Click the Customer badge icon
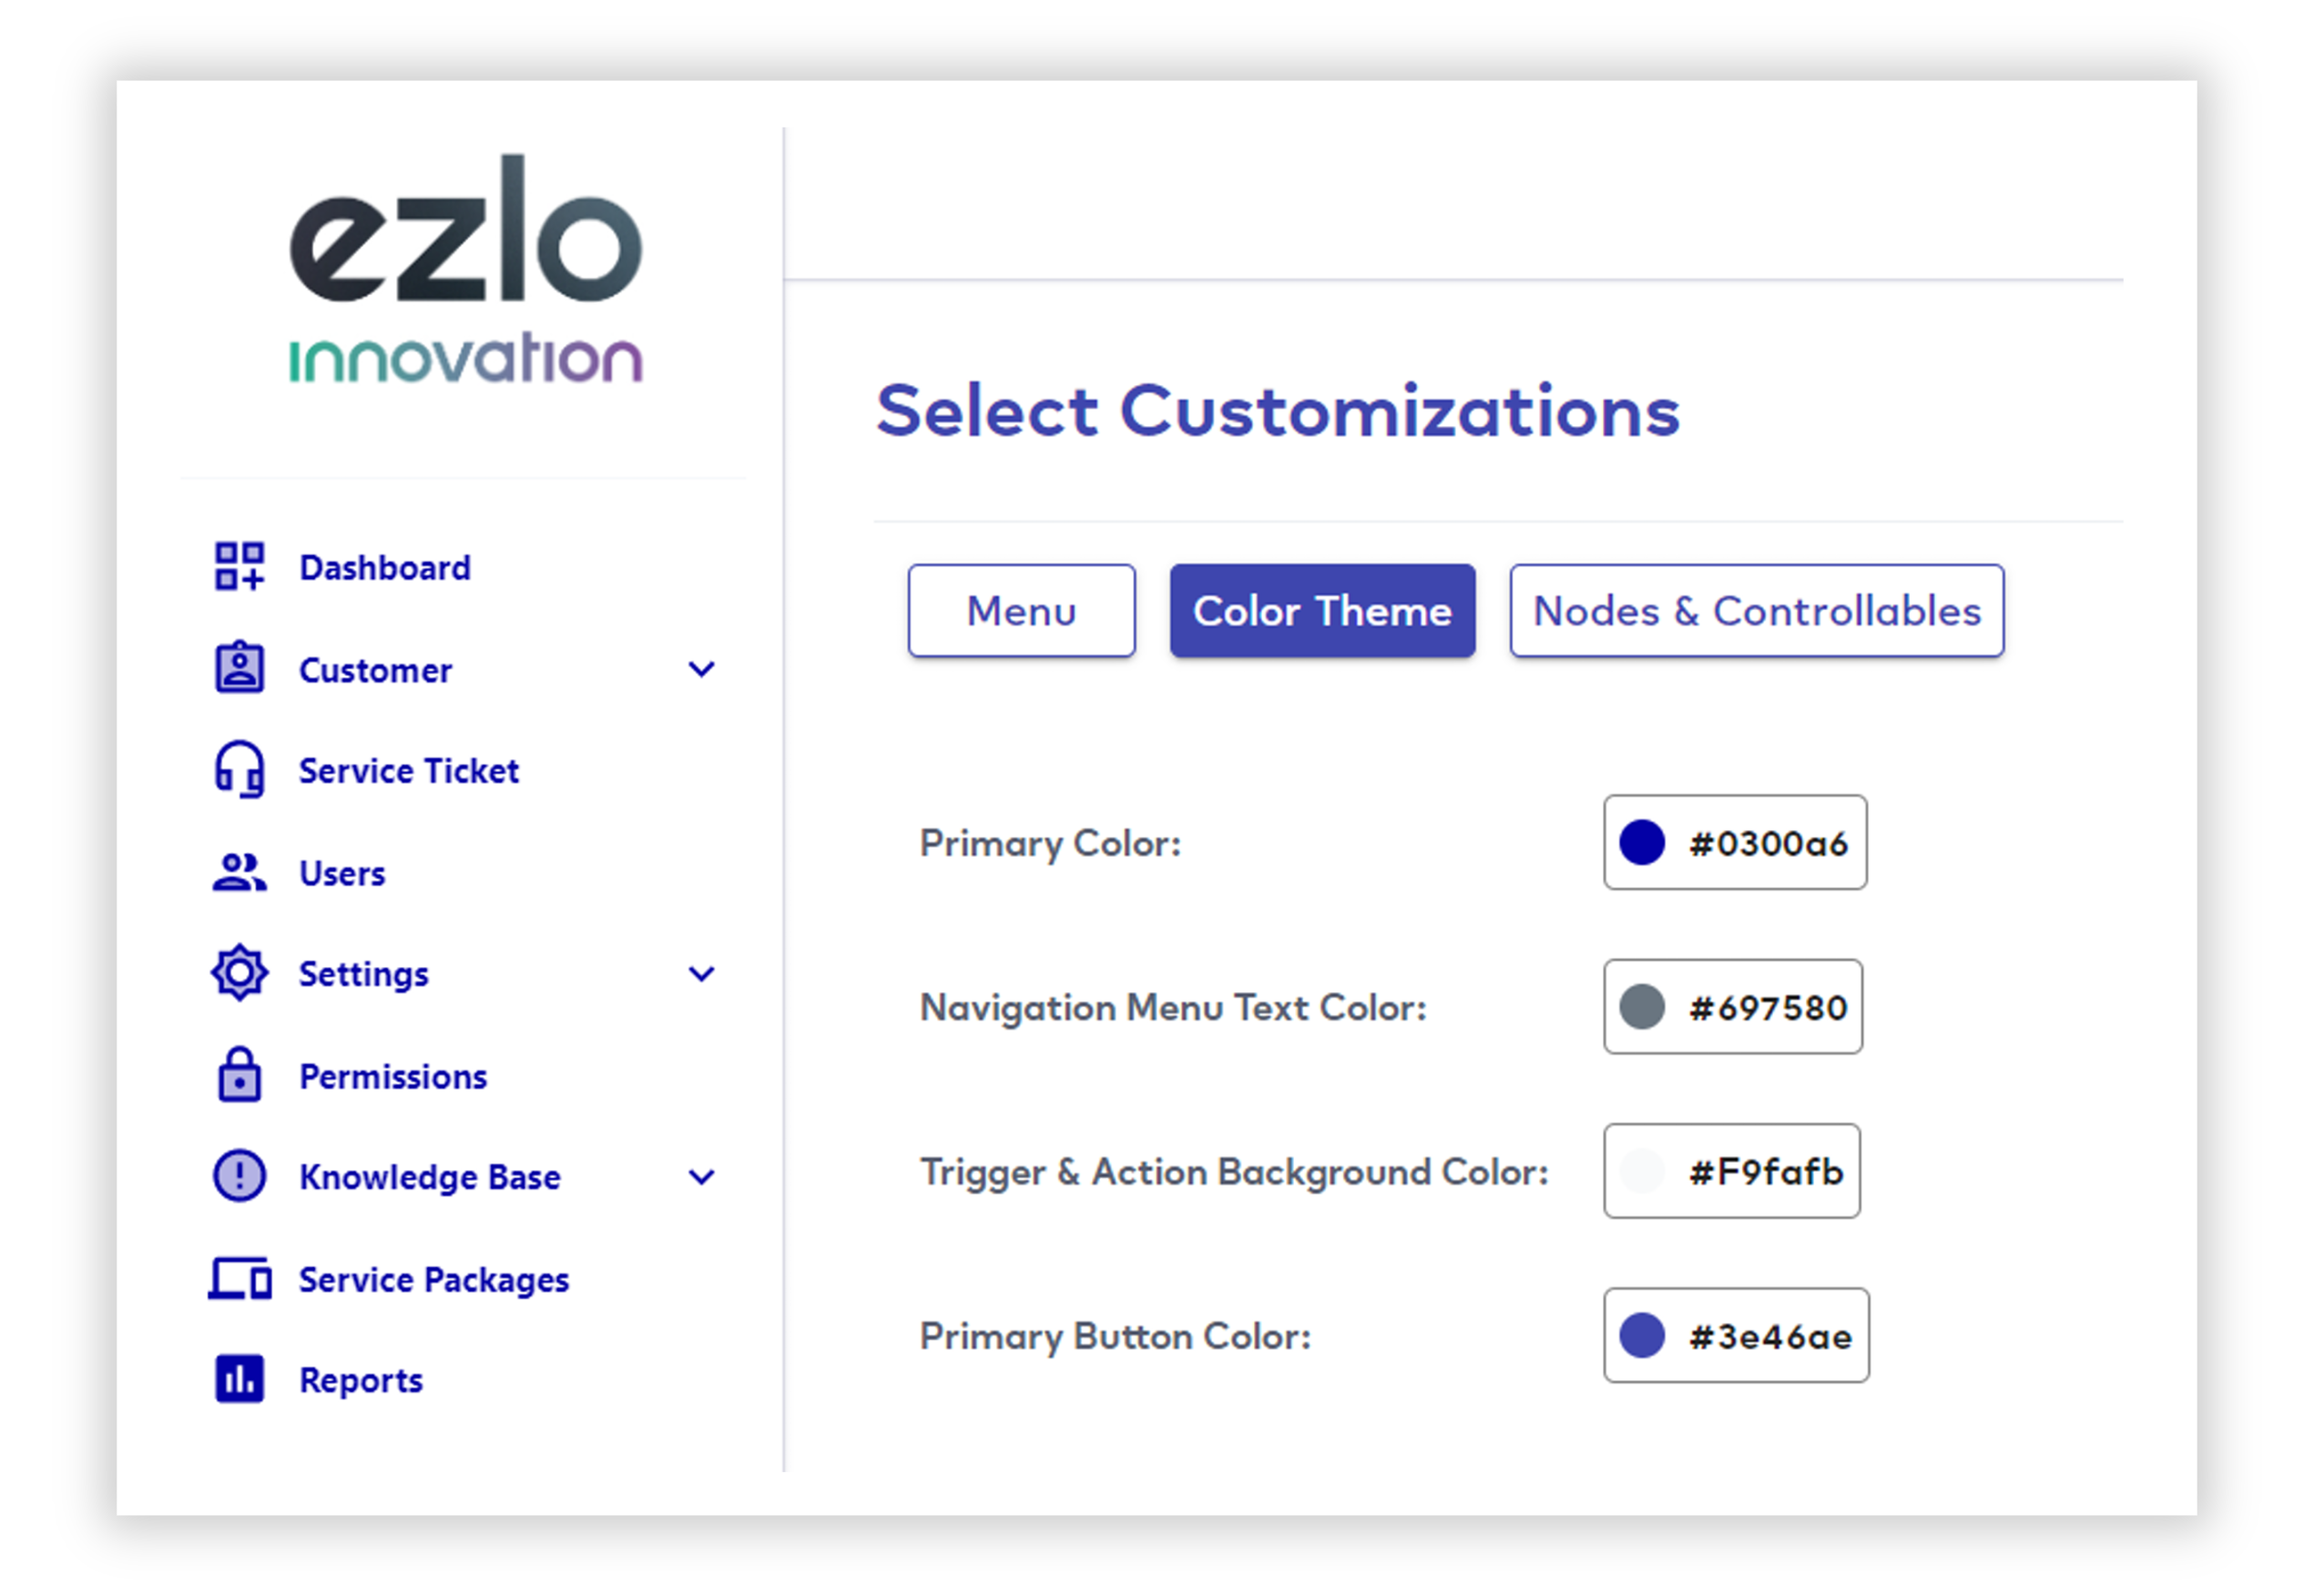Viewport: 2314px width, 1596px height. coord(239,668)
